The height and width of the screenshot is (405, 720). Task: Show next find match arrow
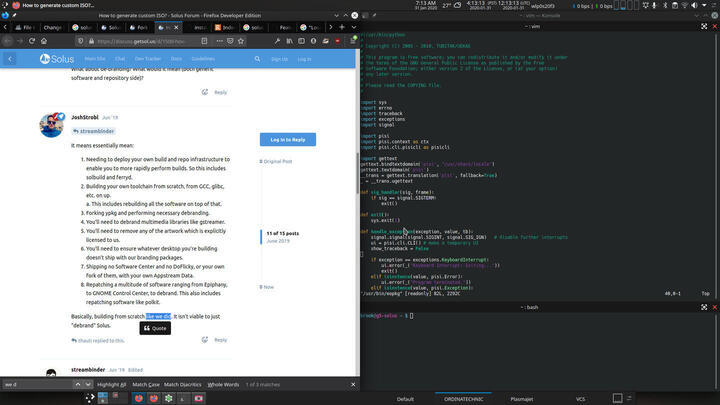(x=88, y=384)
